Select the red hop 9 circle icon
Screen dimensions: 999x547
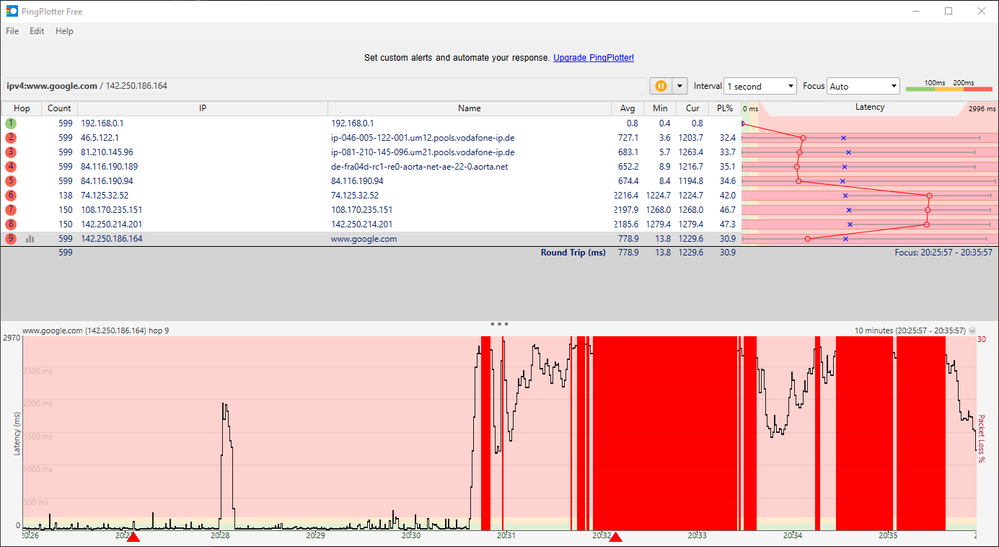(10, 239)
